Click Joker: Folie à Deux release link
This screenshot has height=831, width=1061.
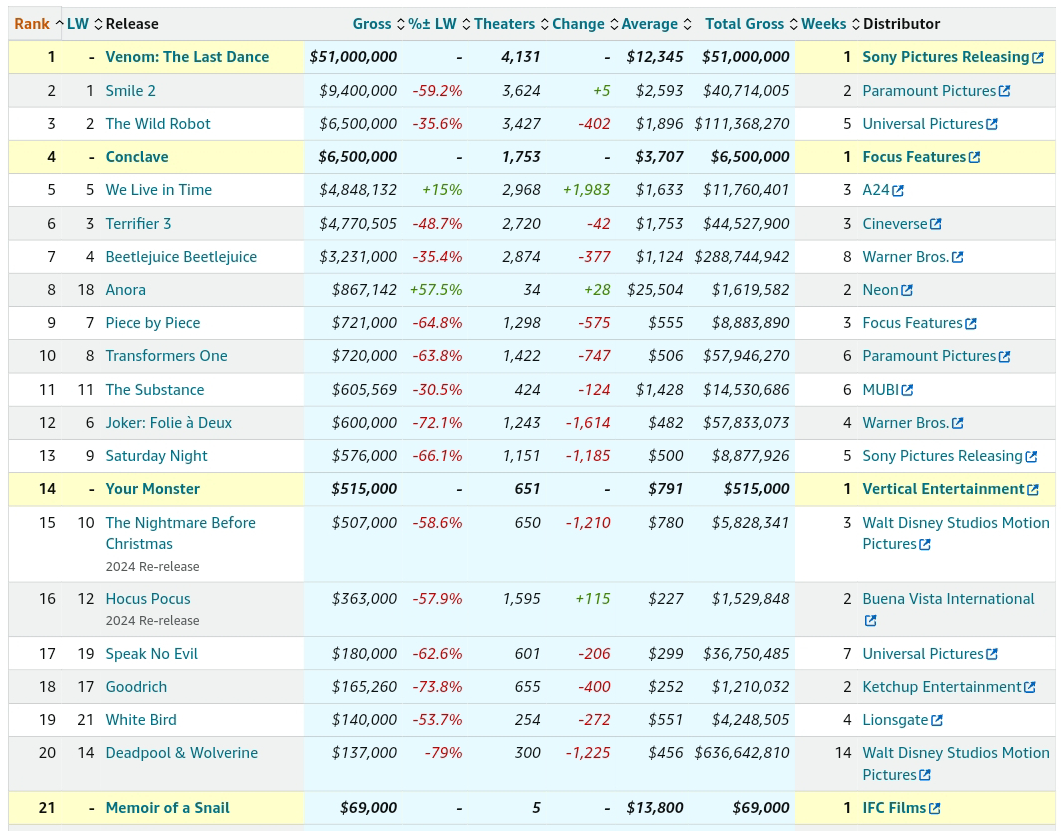(168, 423)
